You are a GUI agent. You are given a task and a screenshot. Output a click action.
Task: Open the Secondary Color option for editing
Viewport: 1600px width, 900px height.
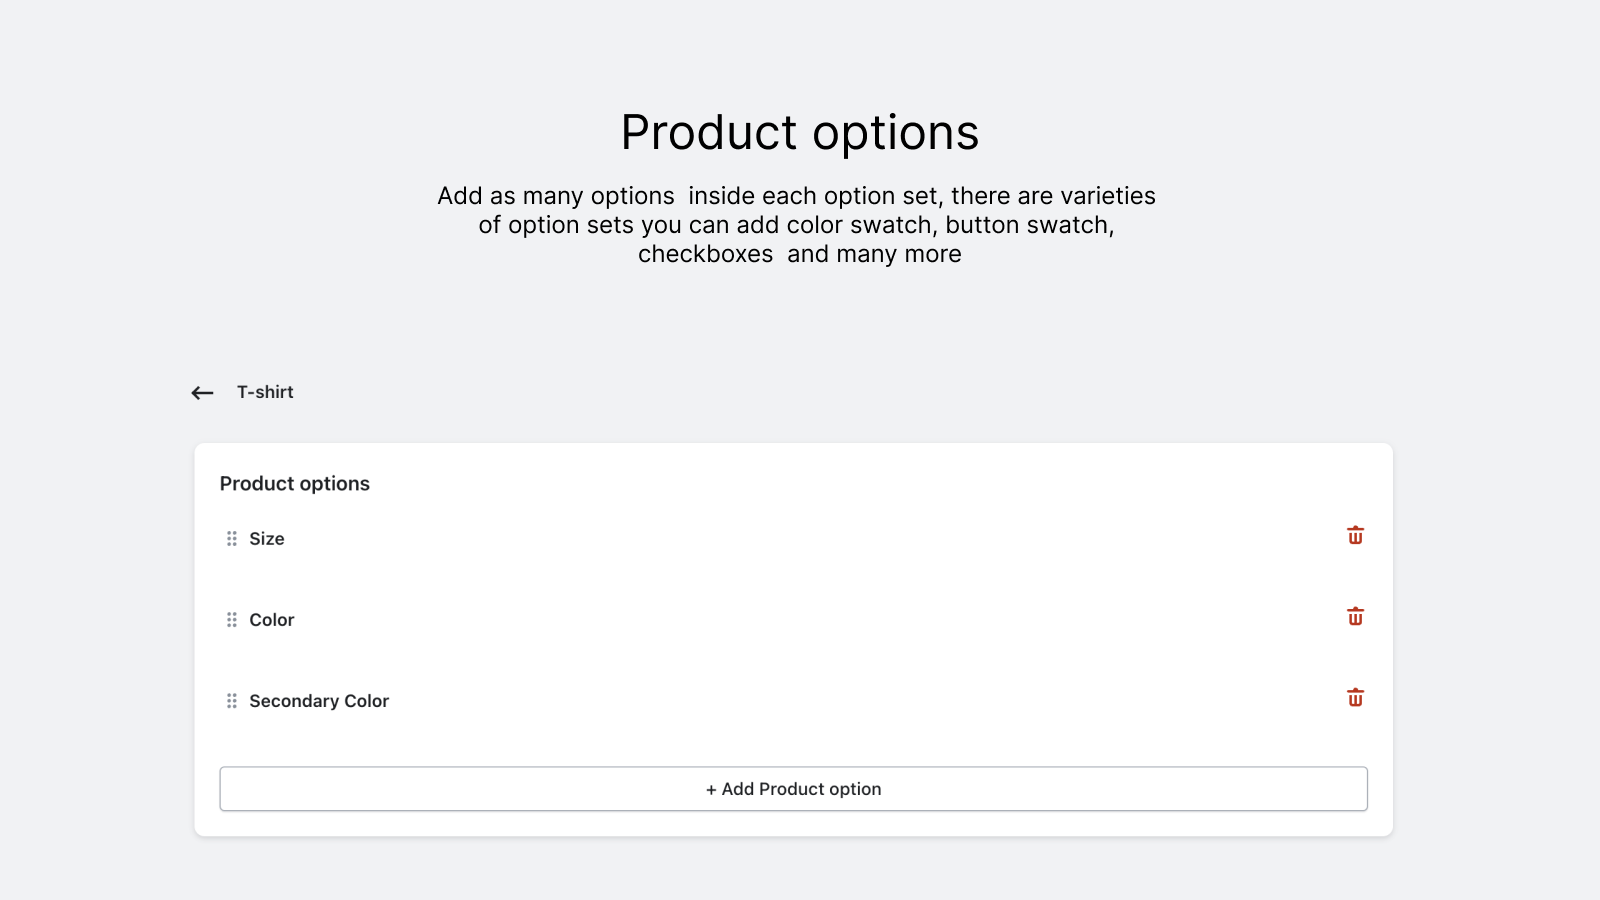[319, 701]
